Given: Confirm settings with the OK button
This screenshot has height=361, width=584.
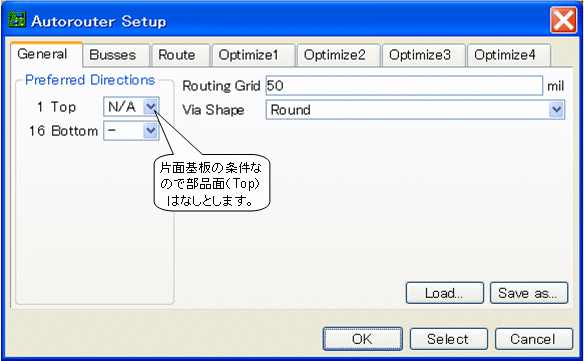Looking at the screenshot, I should pyautogui.click(x=362, y=339).
